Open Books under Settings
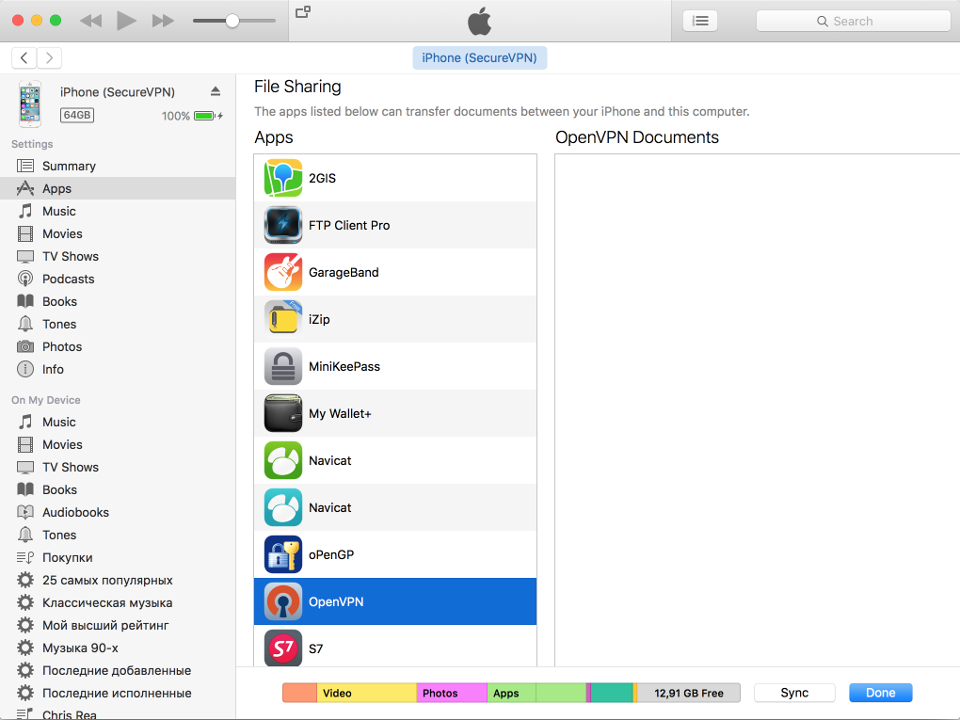960x720 pixels. click(x=118, y=302)
